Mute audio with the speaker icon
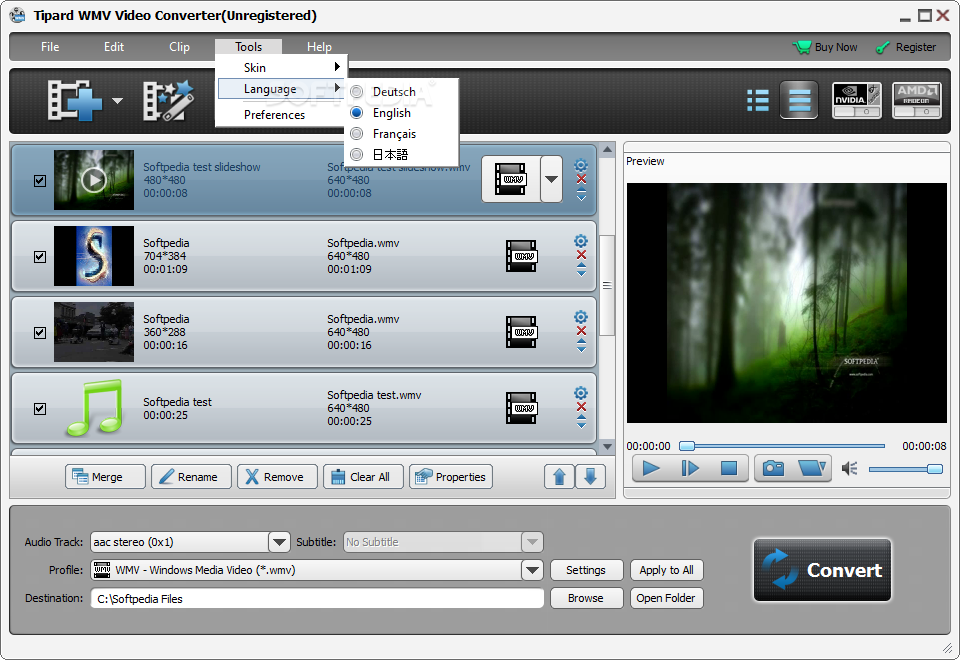Image resolution: width=960 pixels, height=660 pixels. 849,469
